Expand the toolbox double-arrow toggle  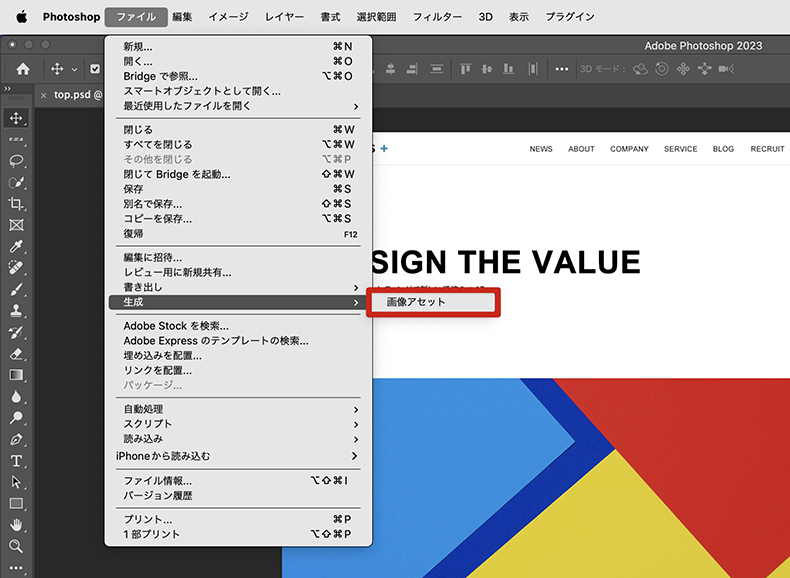8,89
